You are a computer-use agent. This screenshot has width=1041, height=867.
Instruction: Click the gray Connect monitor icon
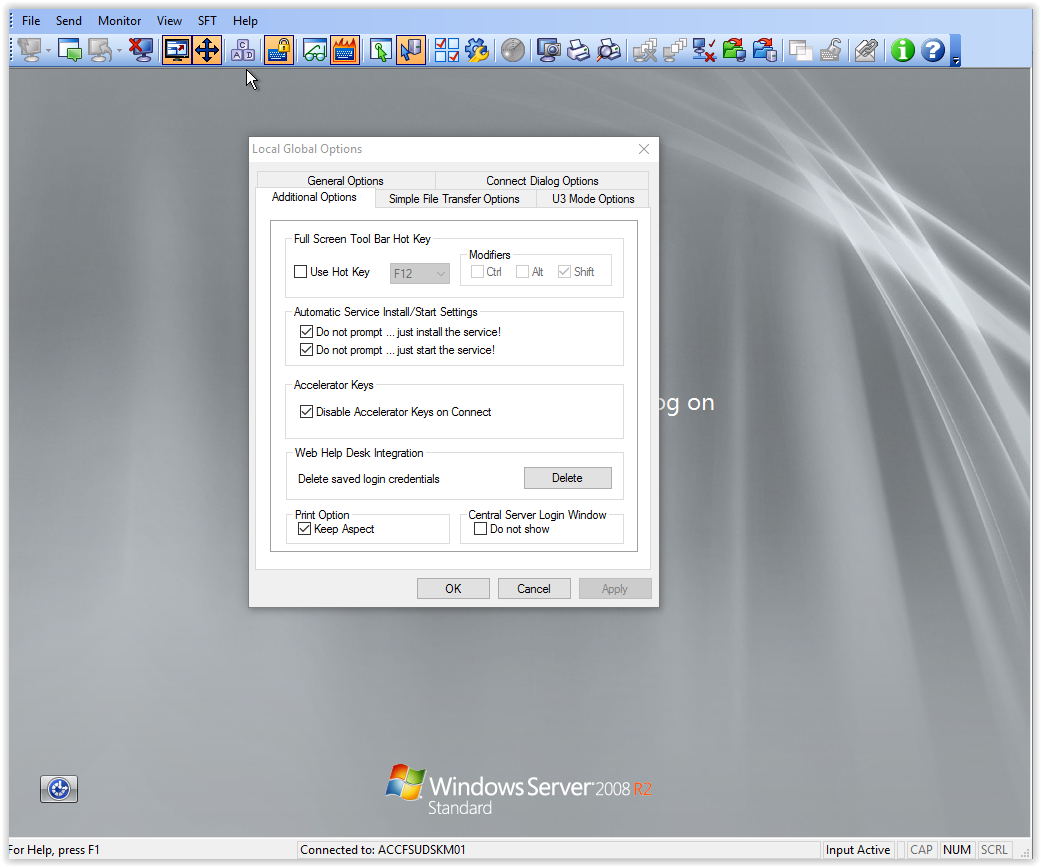[x=30, y=50]
